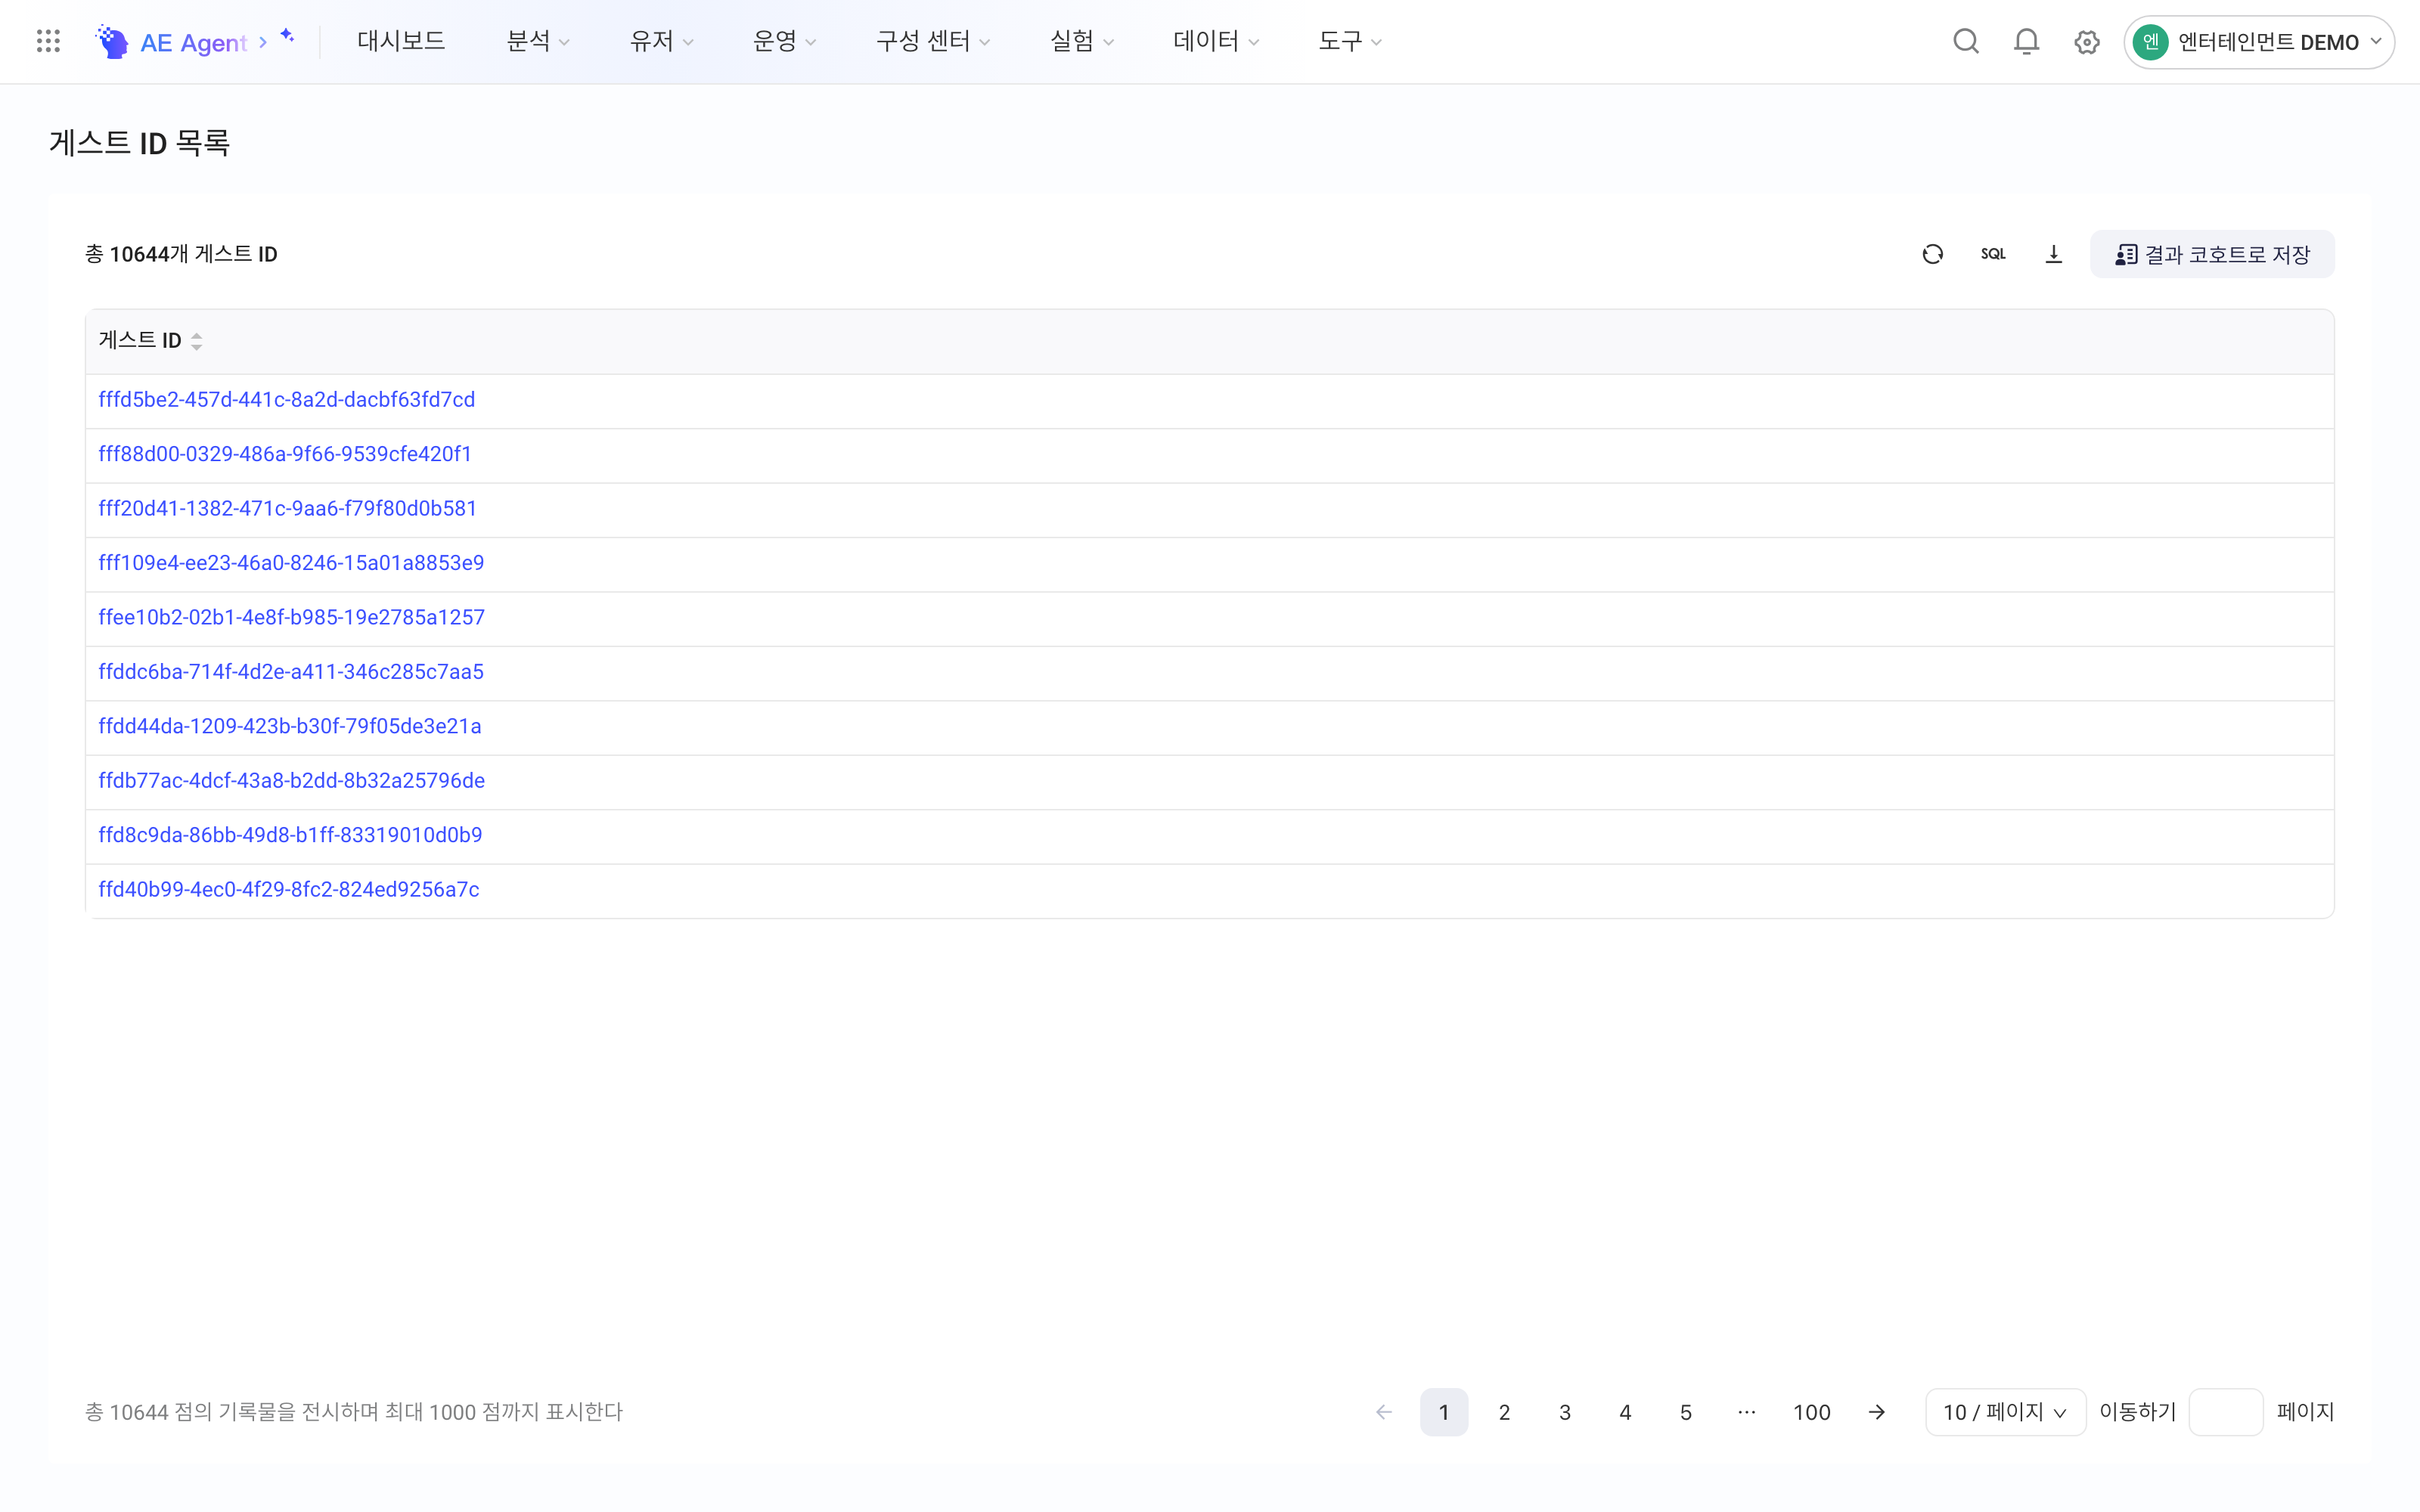Open the settings gear icon
This screenshot has width=2420, height=1512.
click(2086, 42)
